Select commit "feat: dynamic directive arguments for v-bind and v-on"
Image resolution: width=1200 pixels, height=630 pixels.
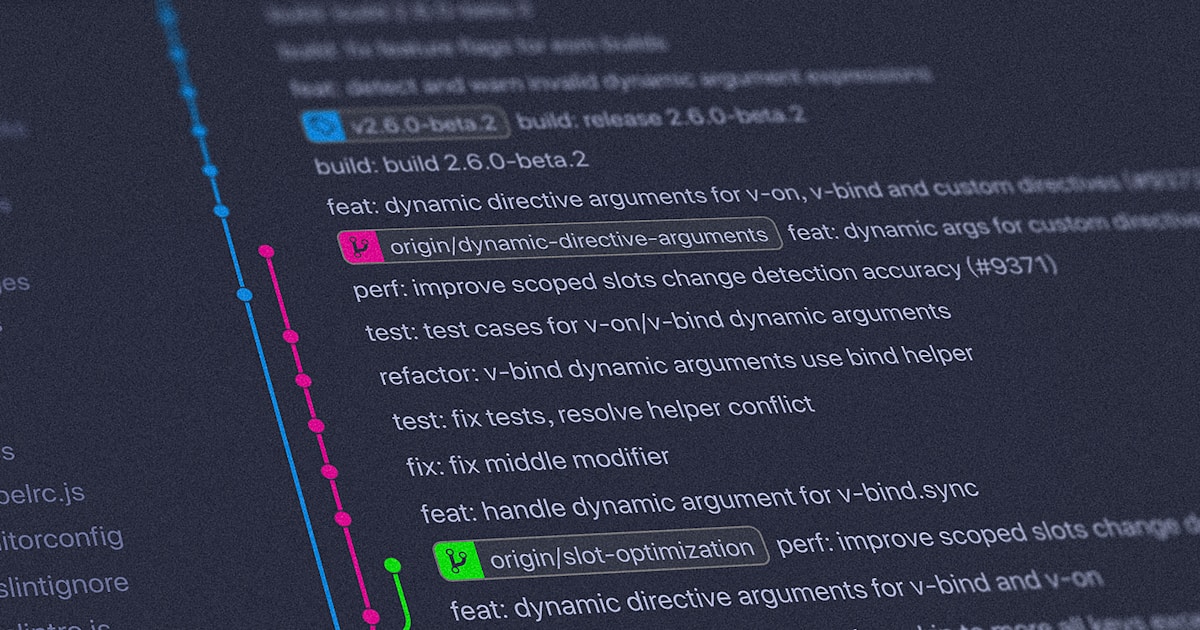coord(777,595)
